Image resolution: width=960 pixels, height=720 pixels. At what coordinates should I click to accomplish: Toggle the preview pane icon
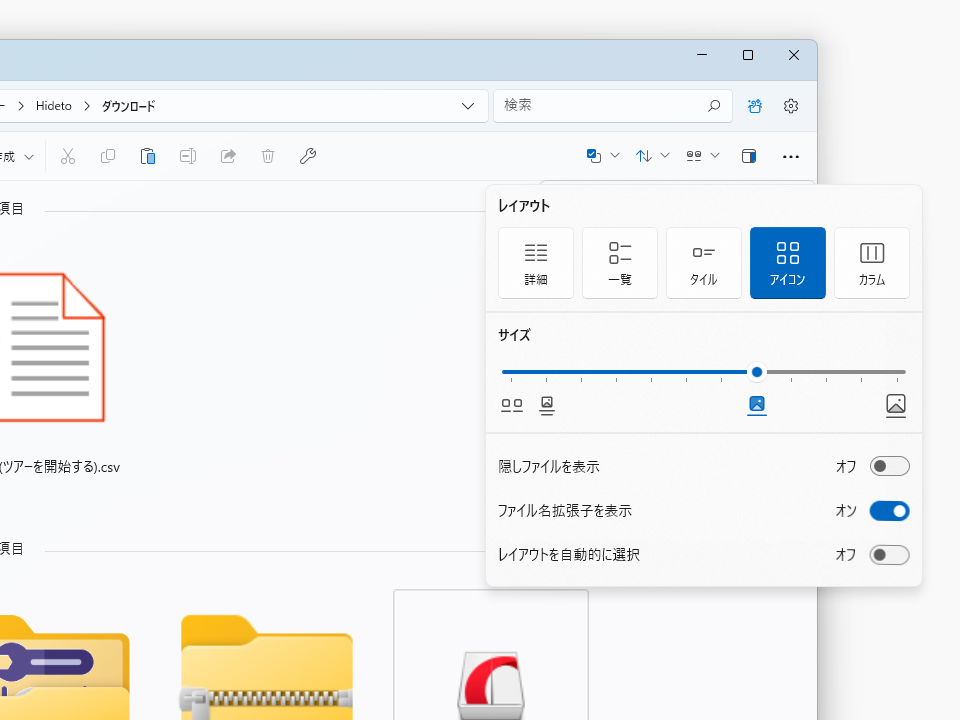pos(748,156)
